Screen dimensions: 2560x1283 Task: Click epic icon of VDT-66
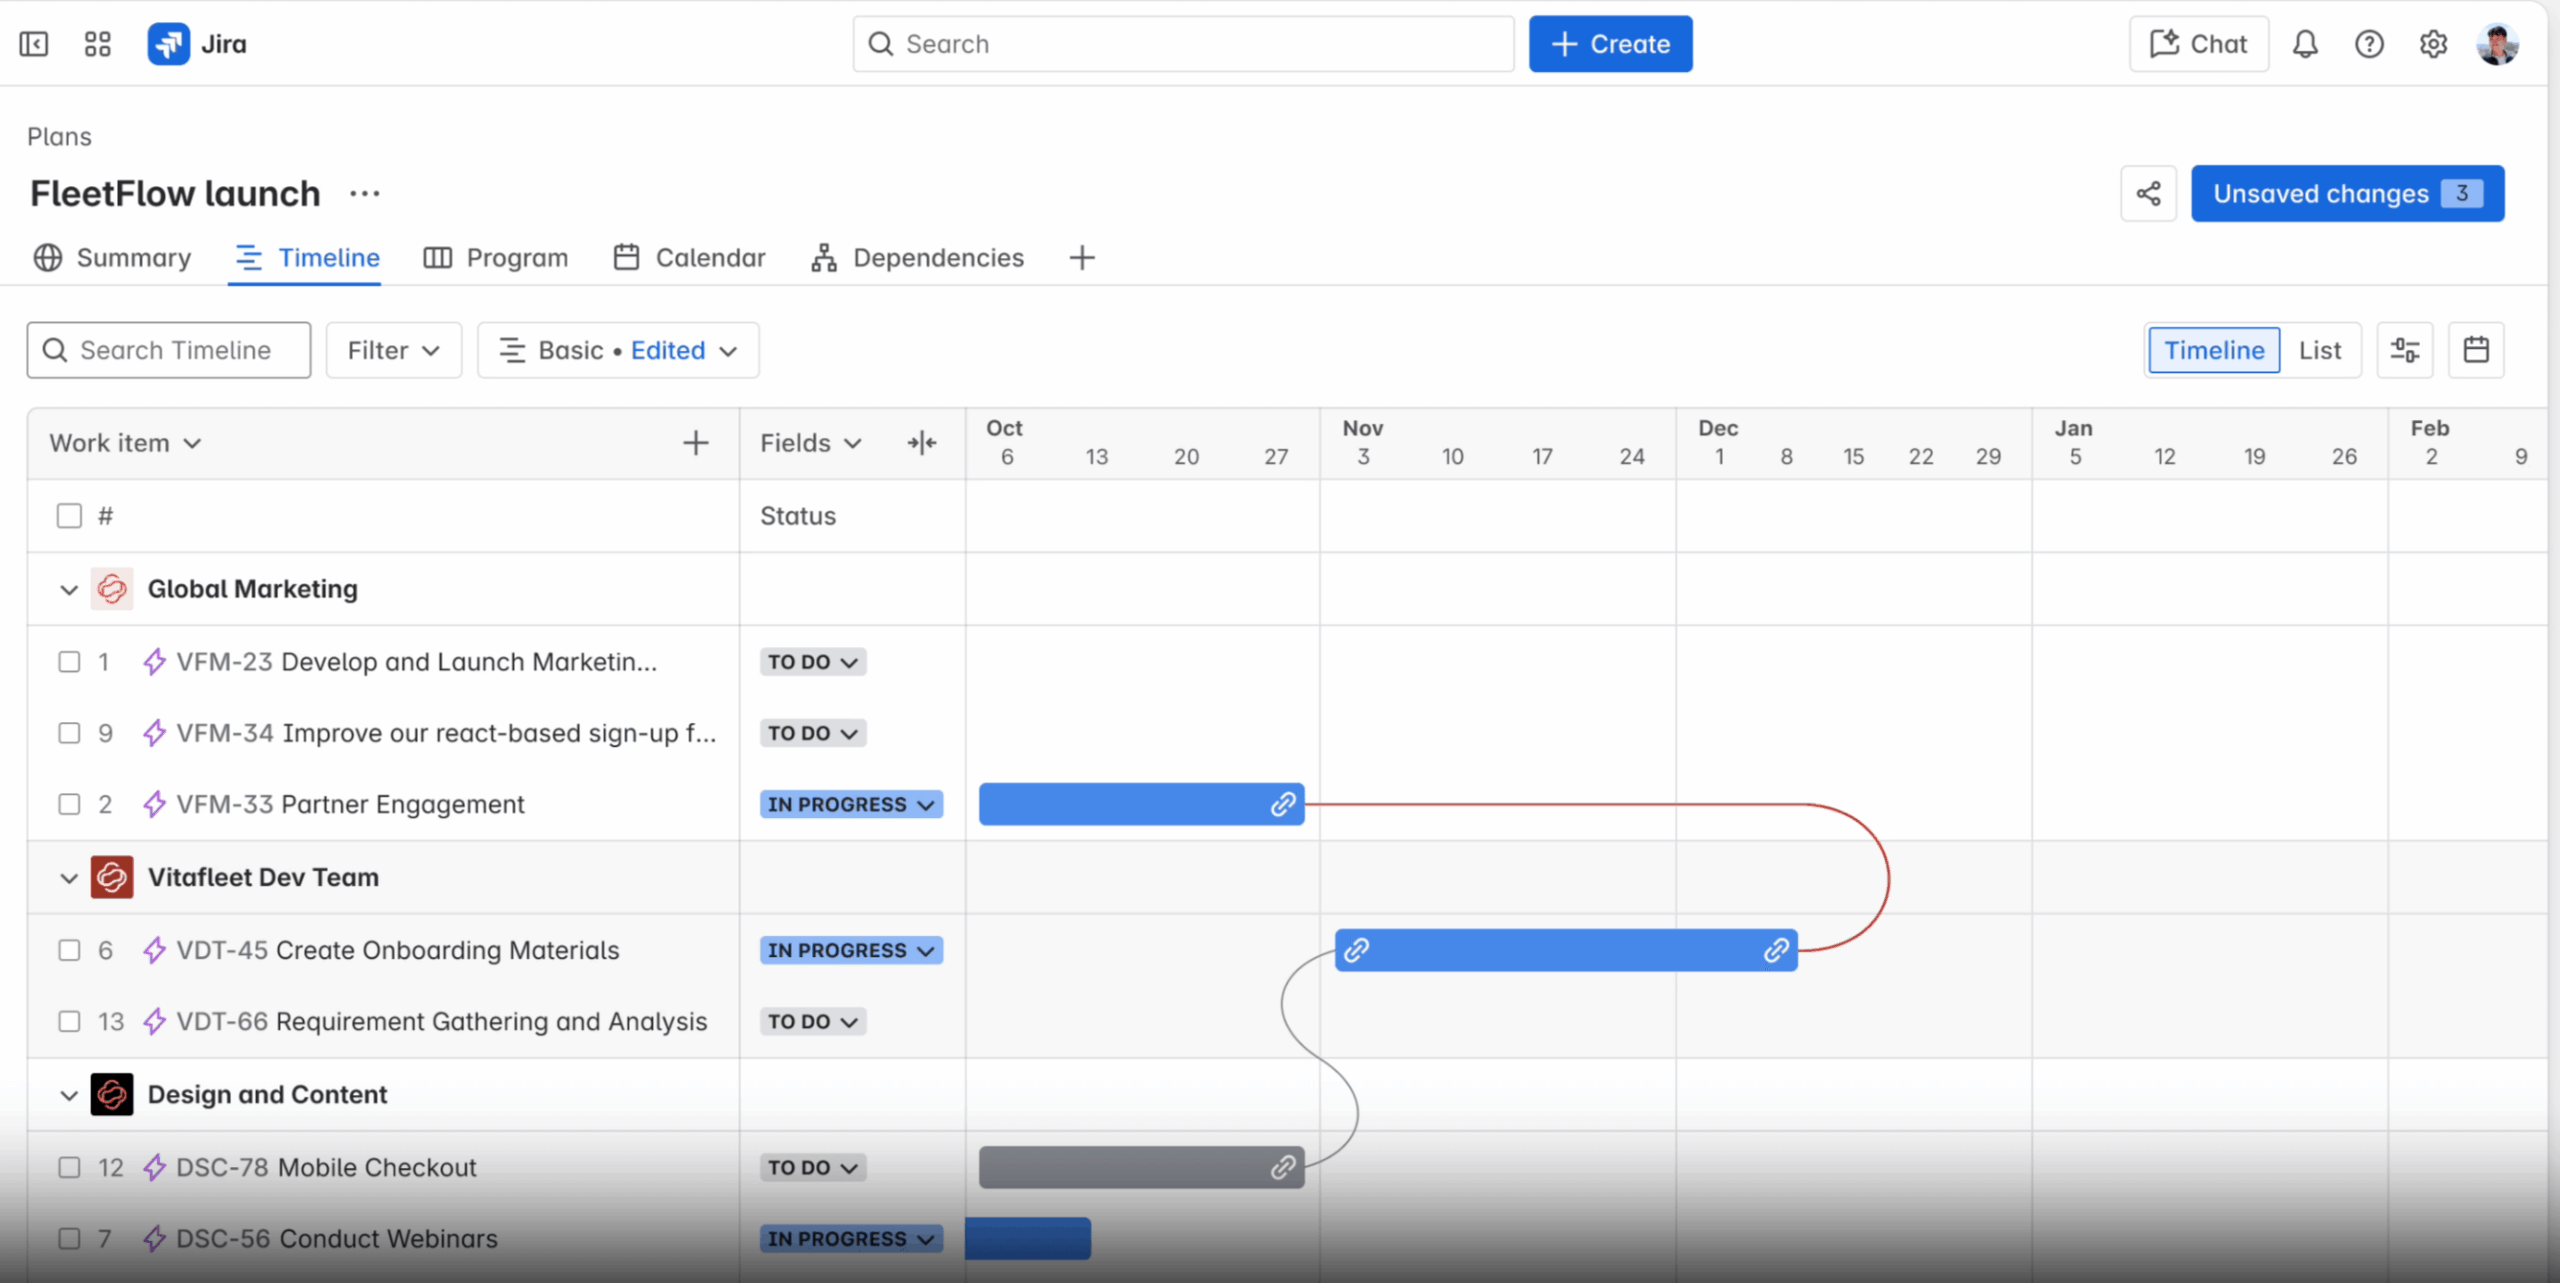(x=154, y=1021)
